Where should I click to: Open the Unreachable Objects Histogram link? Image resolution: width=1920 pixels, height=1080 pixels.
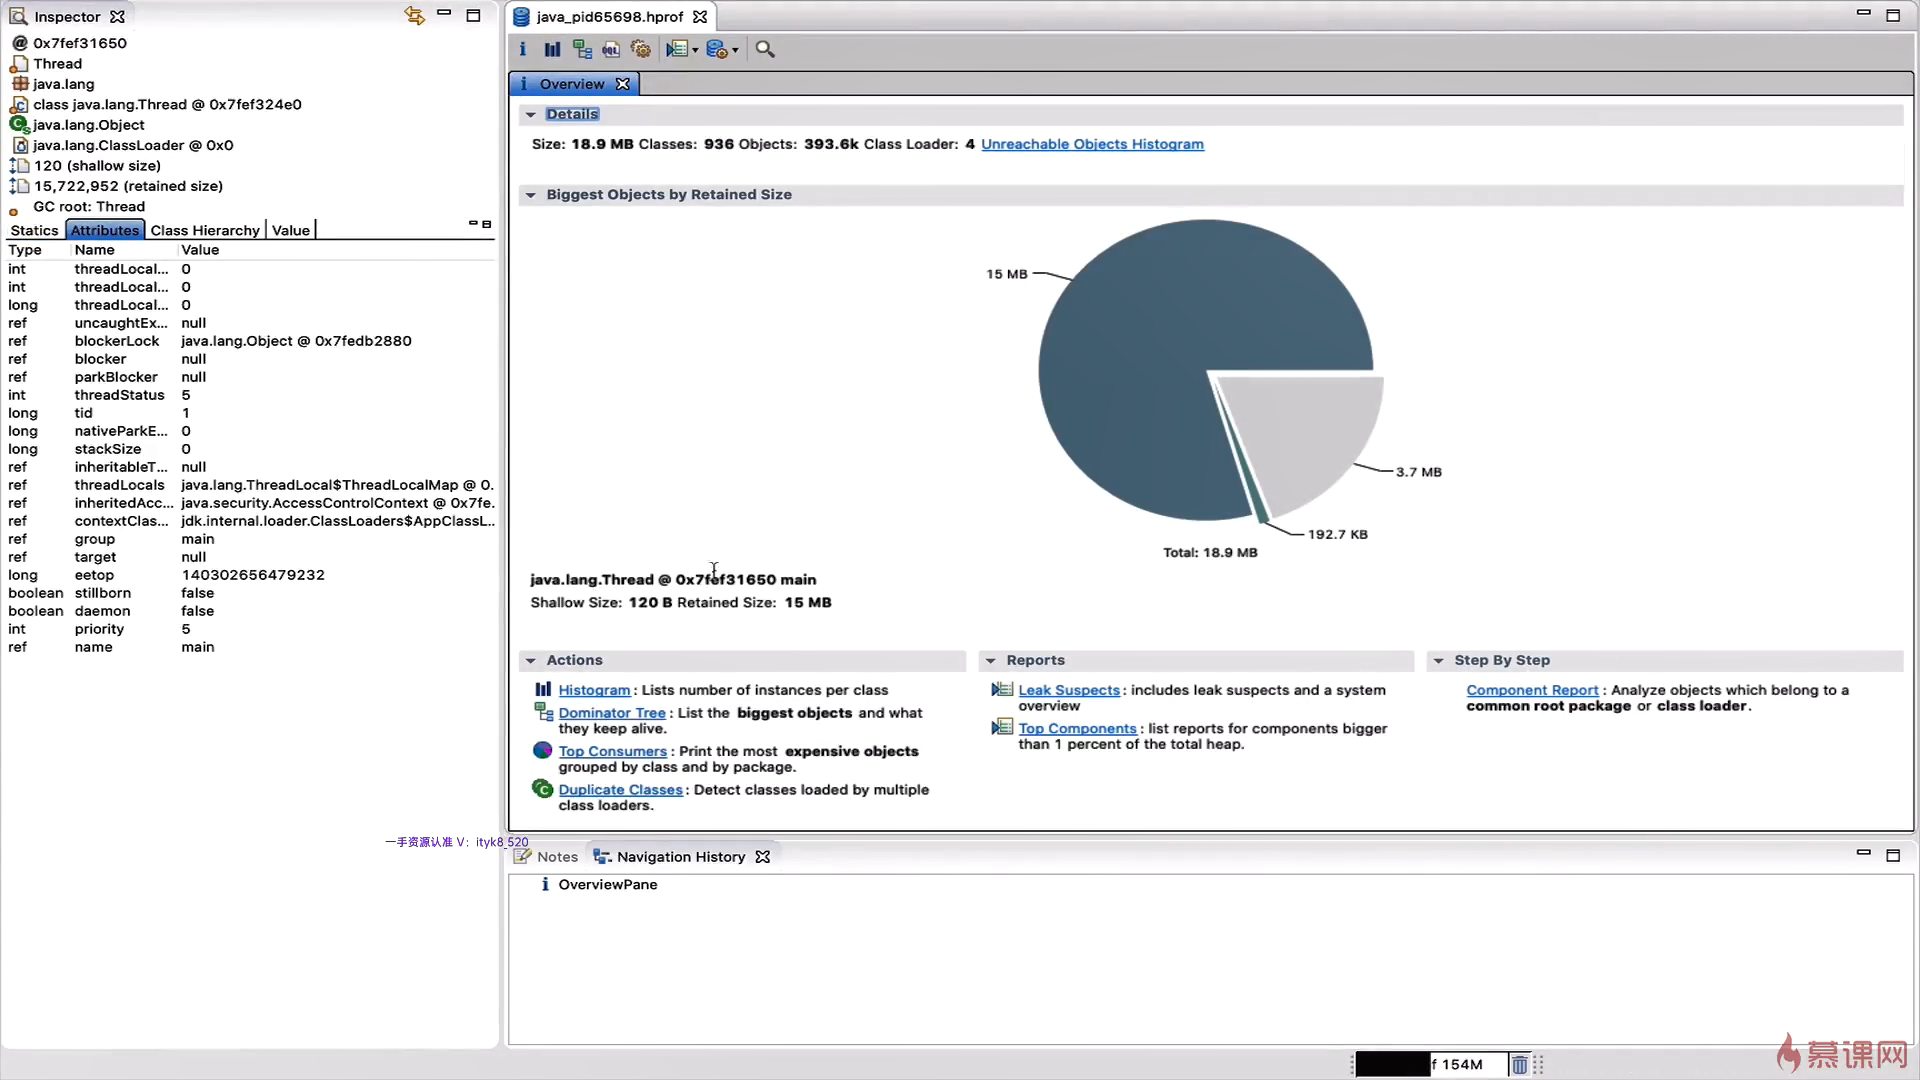(1092, 144)
